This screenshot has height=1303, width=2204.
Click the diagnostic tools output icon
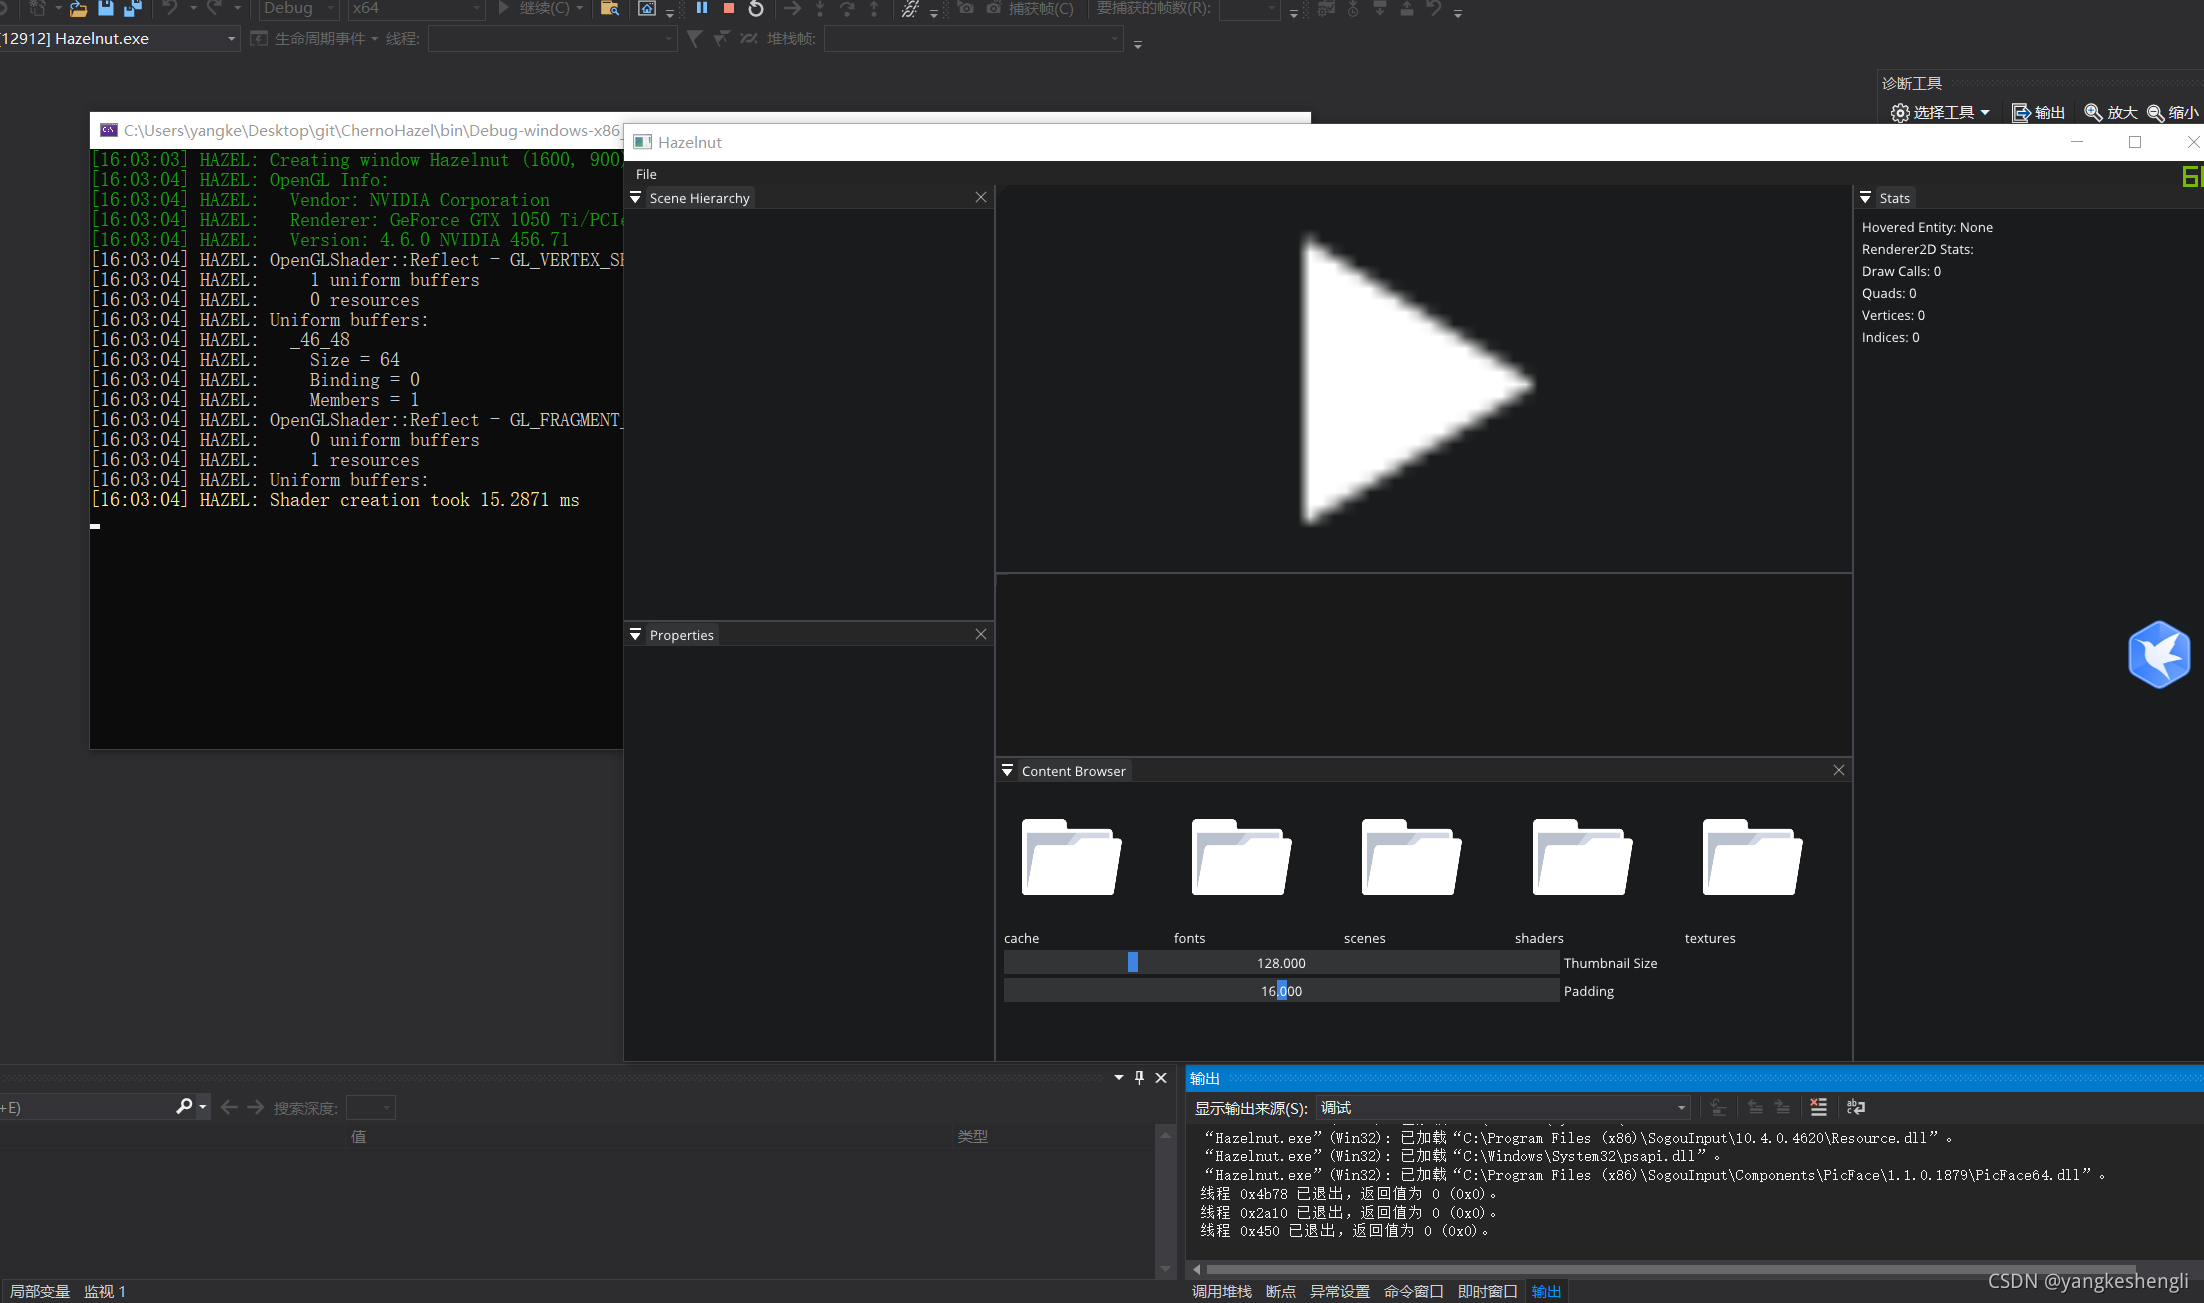2021,112
